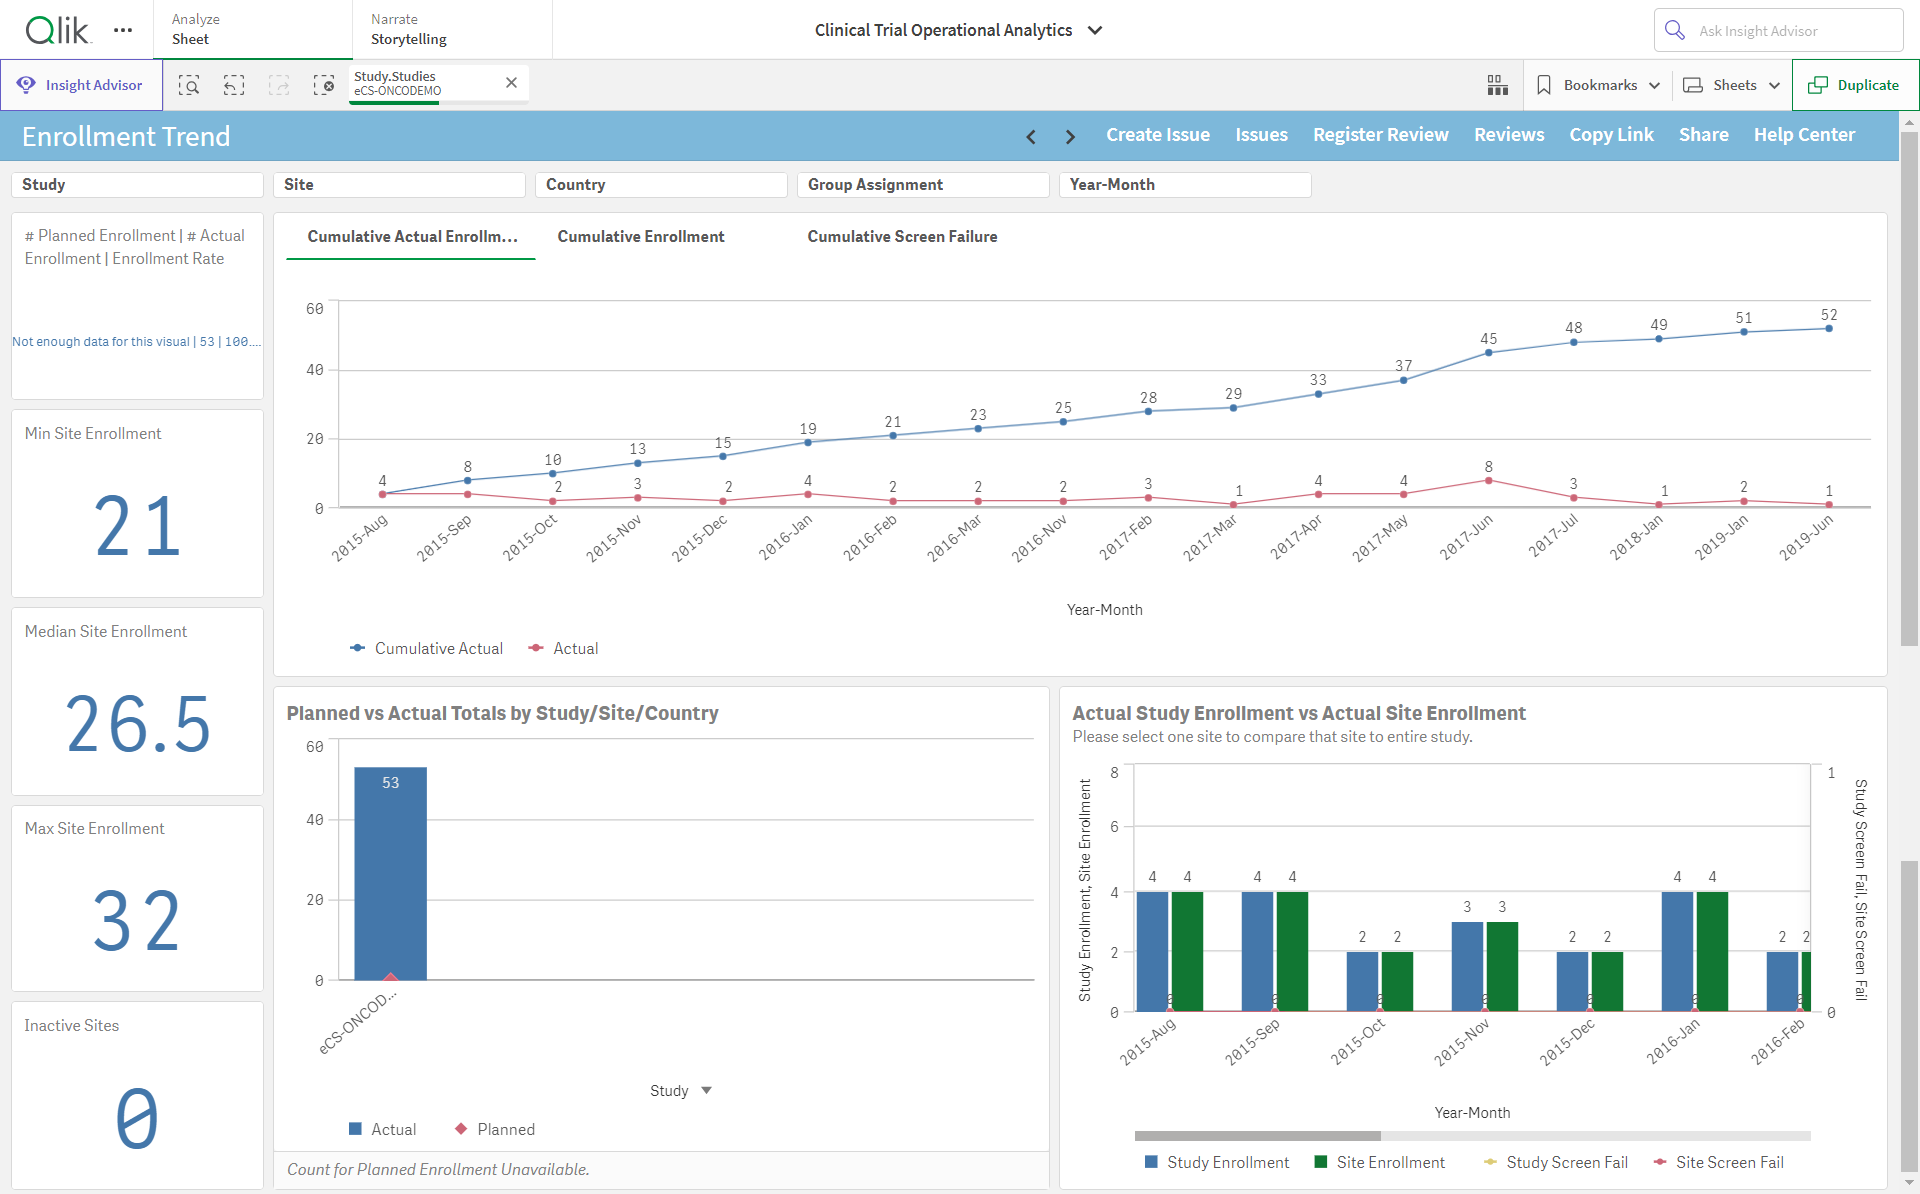Switch to the Narrate Storytelling tab

[x=452, y=30]
